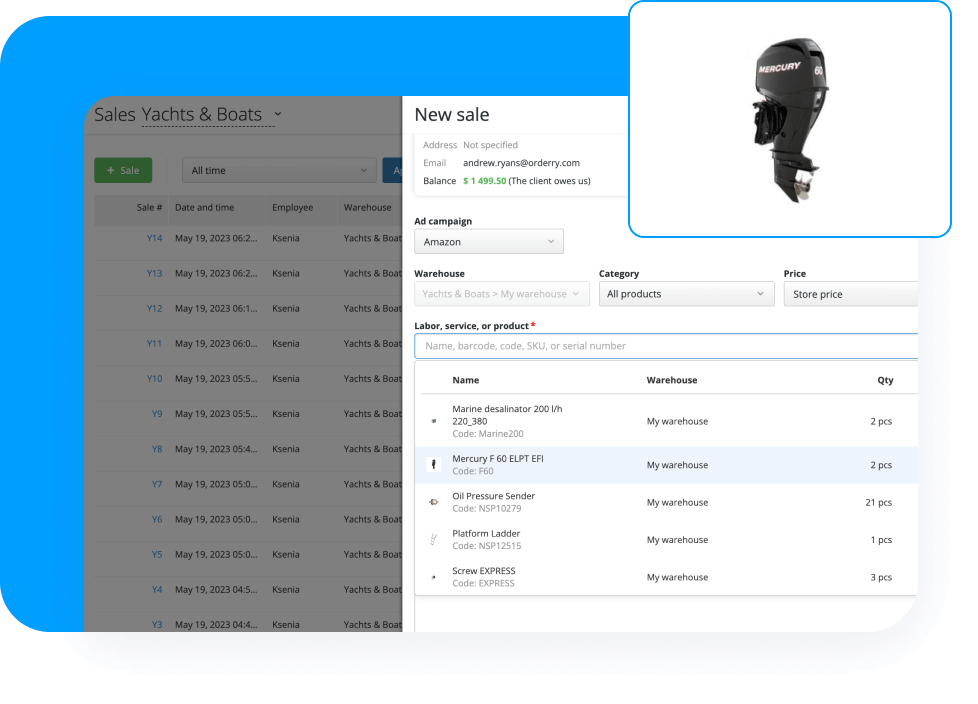This screenshot has width=978, height=704.
Task: Click the Marine desalinator product thumbnail
Action: (x=433, y=420)
